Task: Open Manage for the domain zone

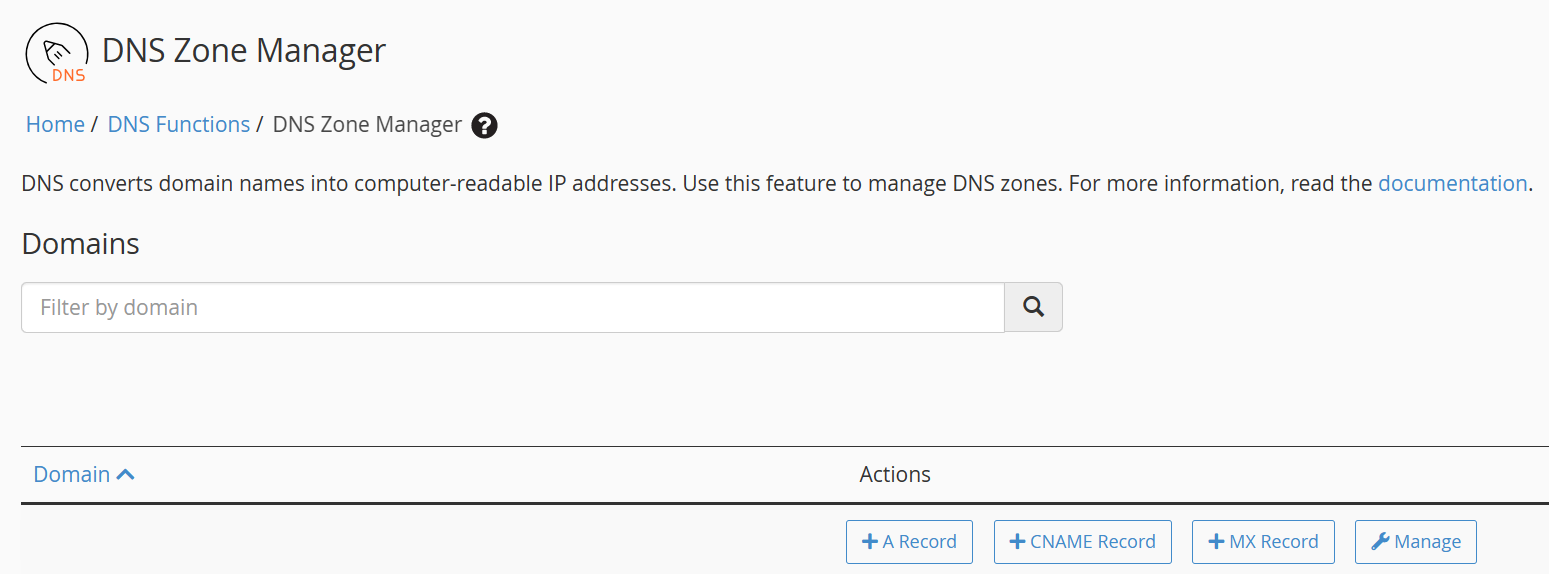Action: [1416, 541]
